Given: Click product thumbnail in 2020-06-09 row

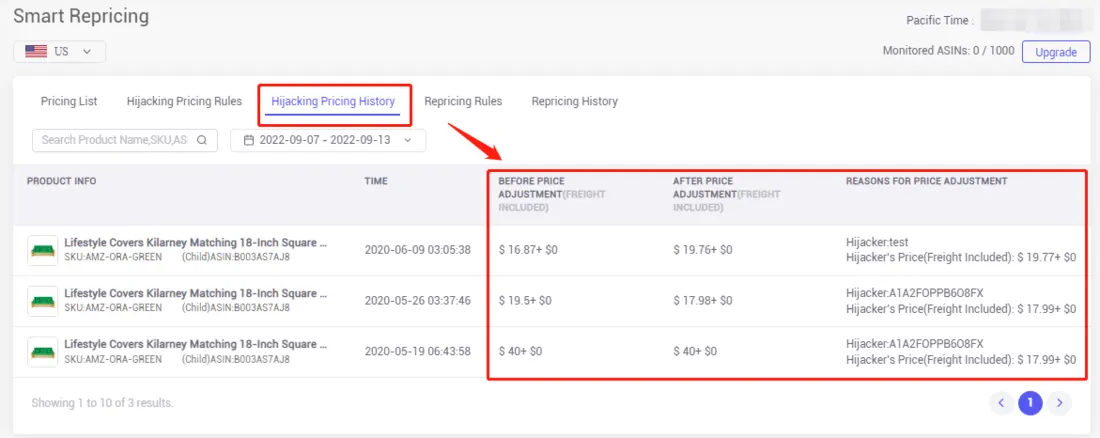Looking at the screenshot, I should [42, 250].
